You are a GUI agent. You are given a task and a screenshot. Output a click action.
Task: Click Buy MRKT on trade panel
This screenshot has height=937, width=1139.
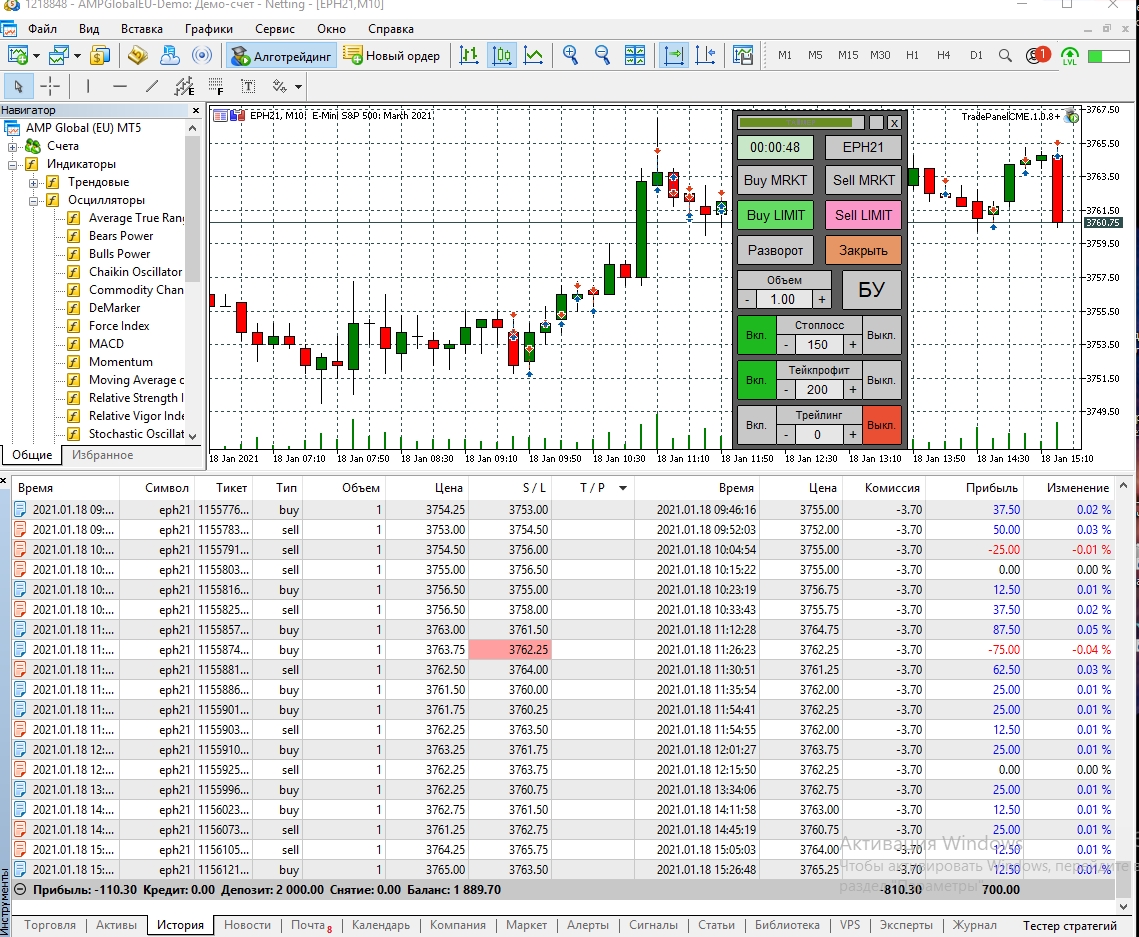[x=775, y=180]
